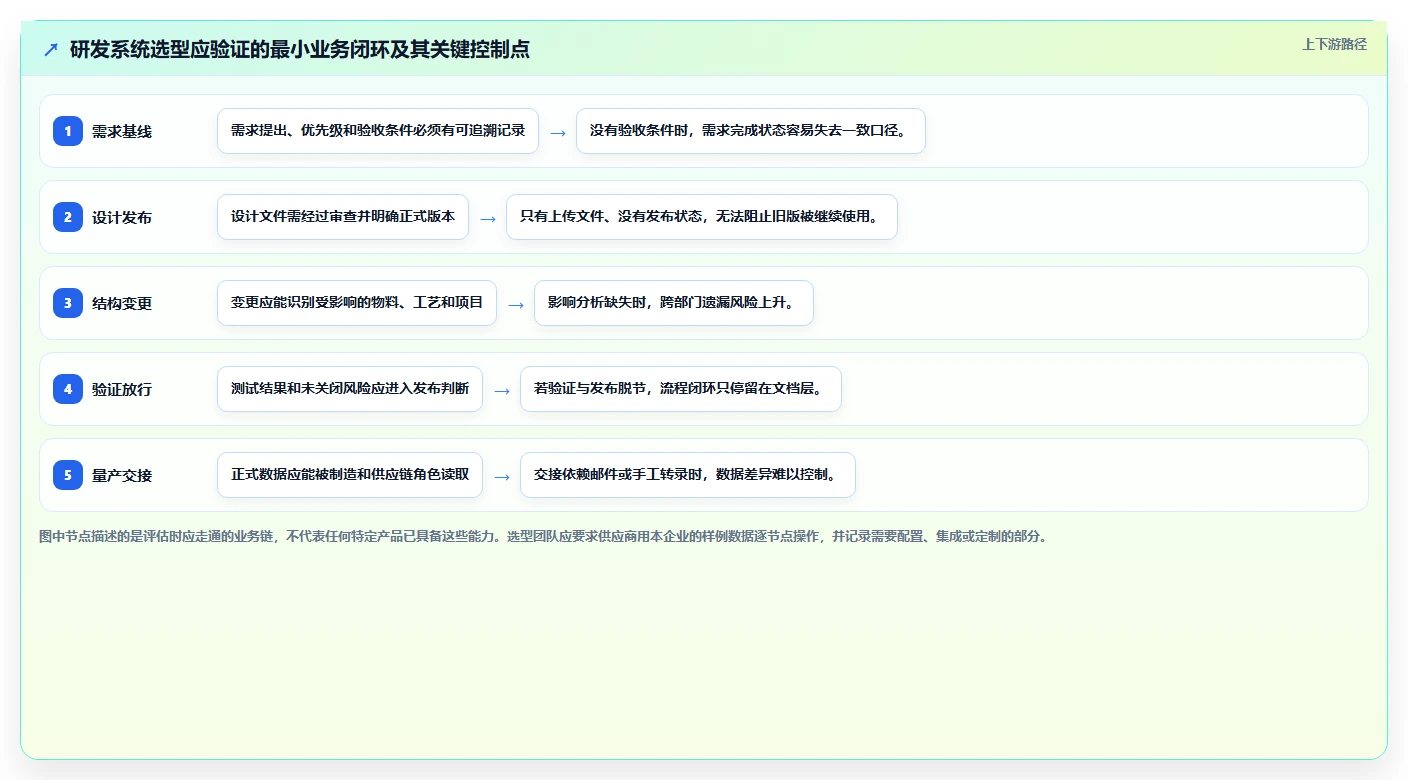Select step number 3 badge for 结构变更
Viewport: 1408px width, 780px height.
tap(68, 303)
